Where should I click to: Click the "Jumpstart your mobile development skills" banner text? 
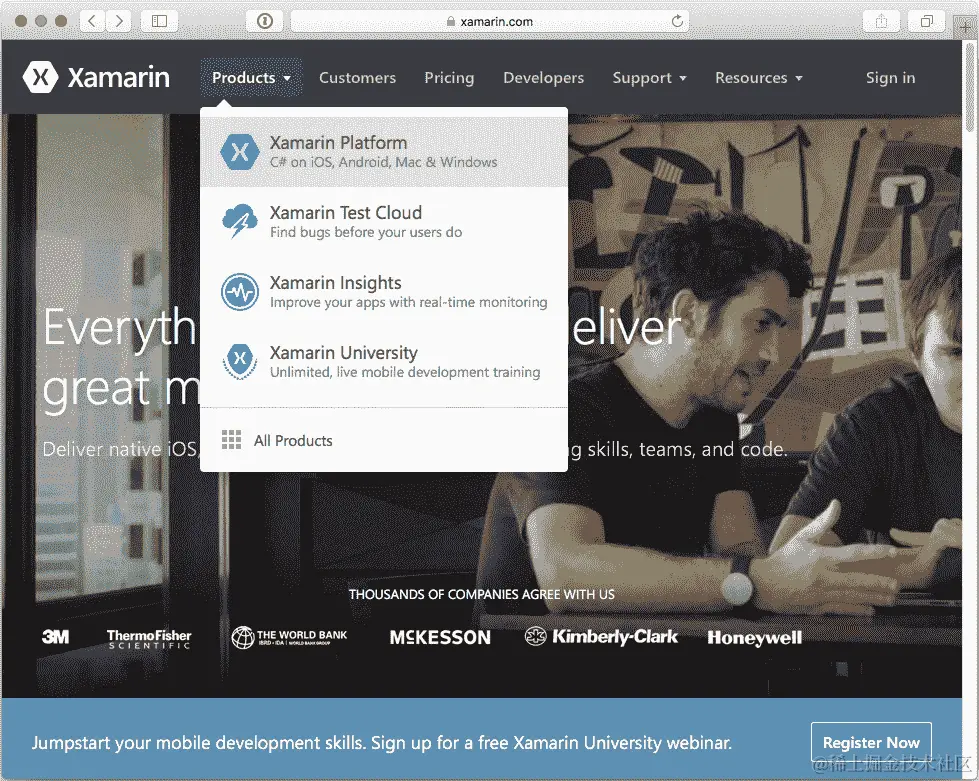point(381,743)
